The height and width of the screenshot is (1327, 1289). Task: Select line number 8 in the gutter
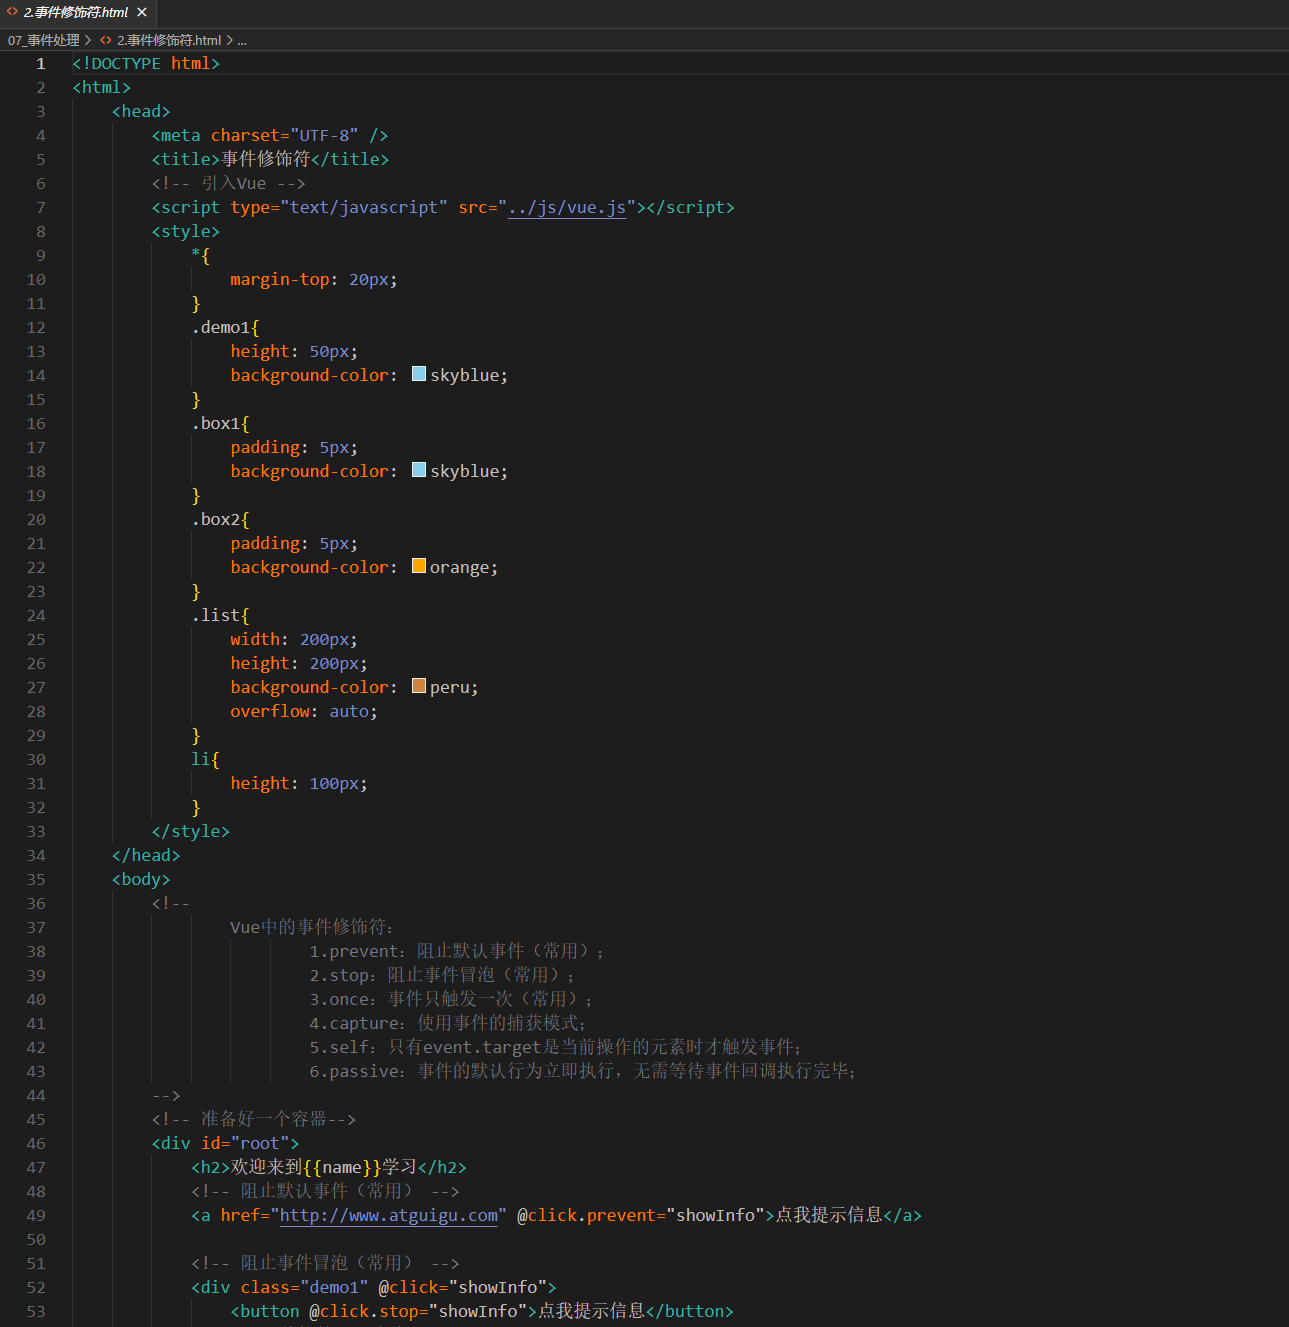tap(41, 231)
